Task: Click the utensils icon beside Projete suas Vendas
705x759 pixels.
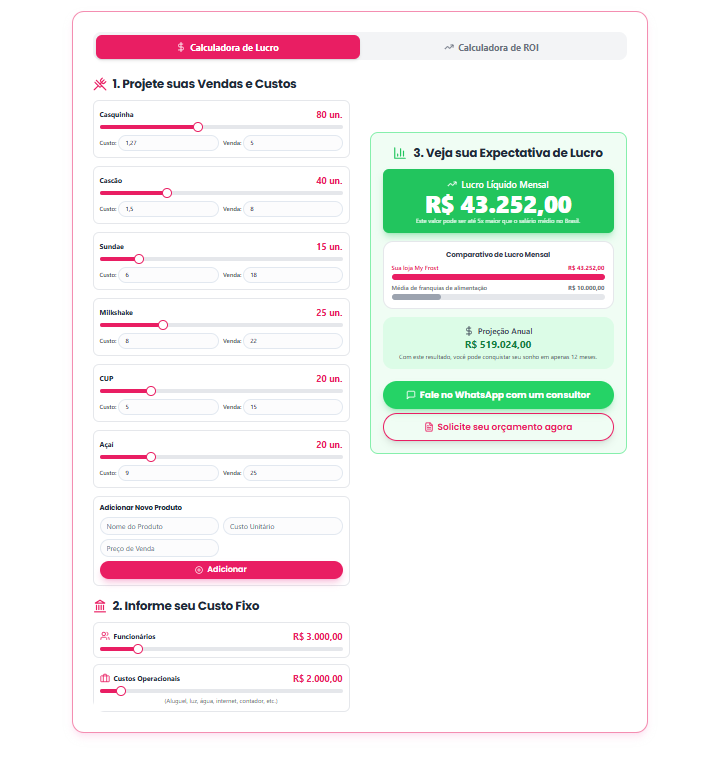Action: pos(100,84)
